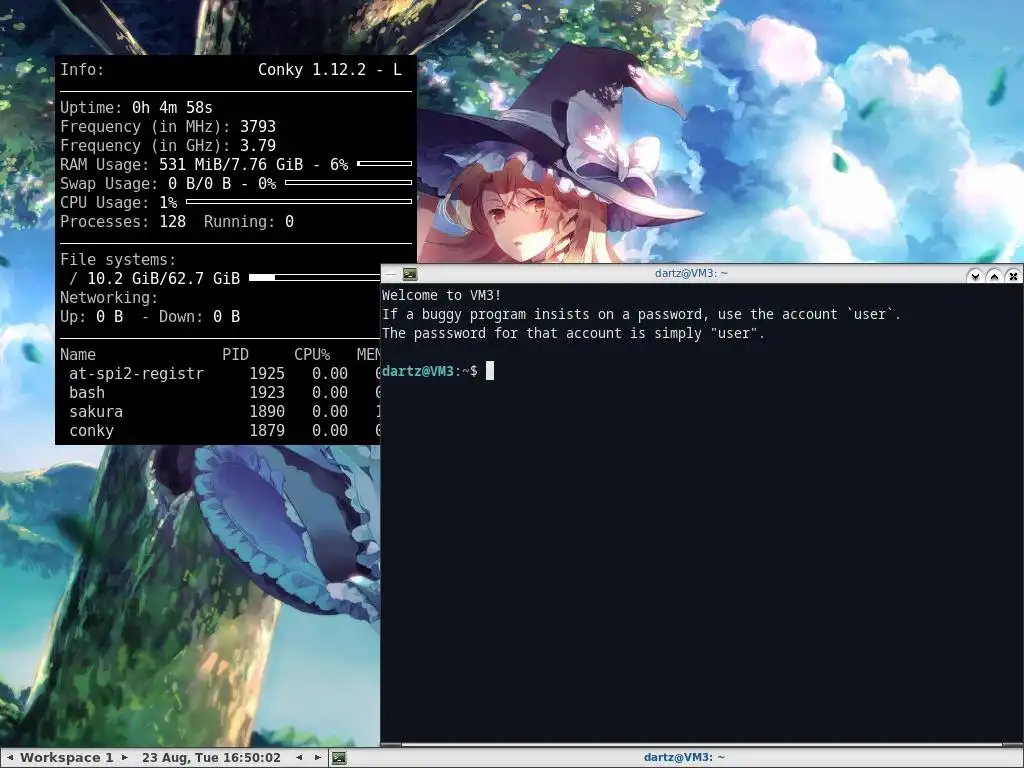Click the 'Processes: 128' text
Image resolution: width=1024 pixels, height=768 pixels.
[123, 222]
